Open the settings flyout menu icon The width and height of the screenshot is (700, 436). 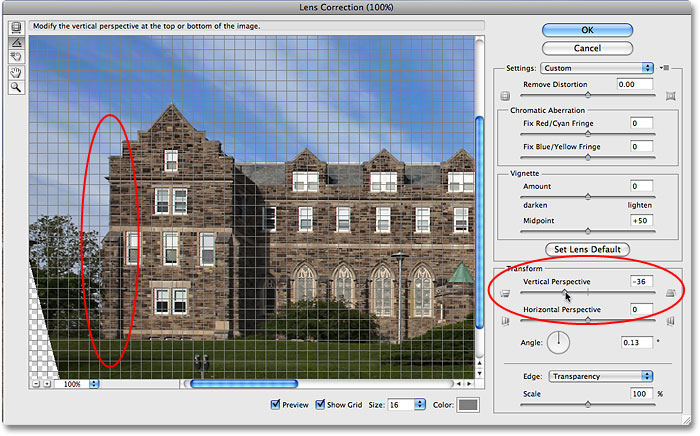(x=664, y=68)
